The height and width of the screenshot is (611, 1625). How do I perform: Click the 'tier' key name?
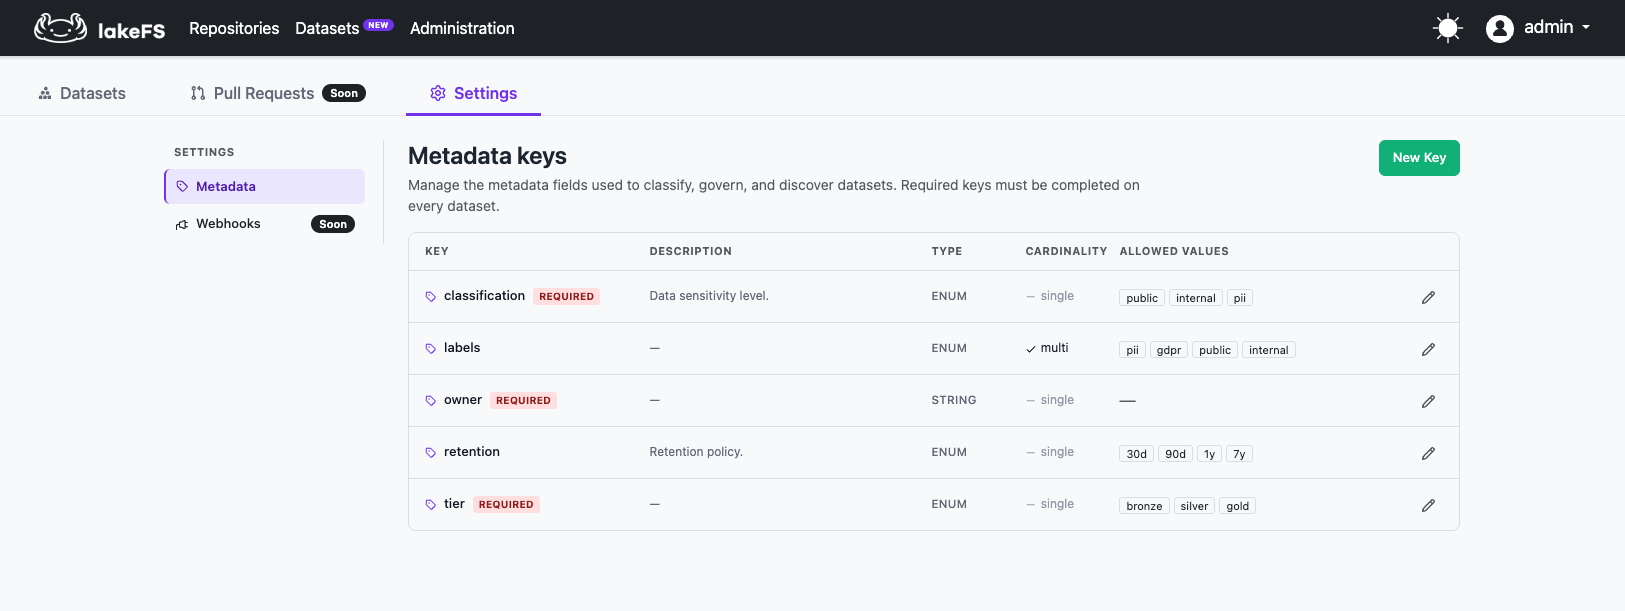pos(454,504)
